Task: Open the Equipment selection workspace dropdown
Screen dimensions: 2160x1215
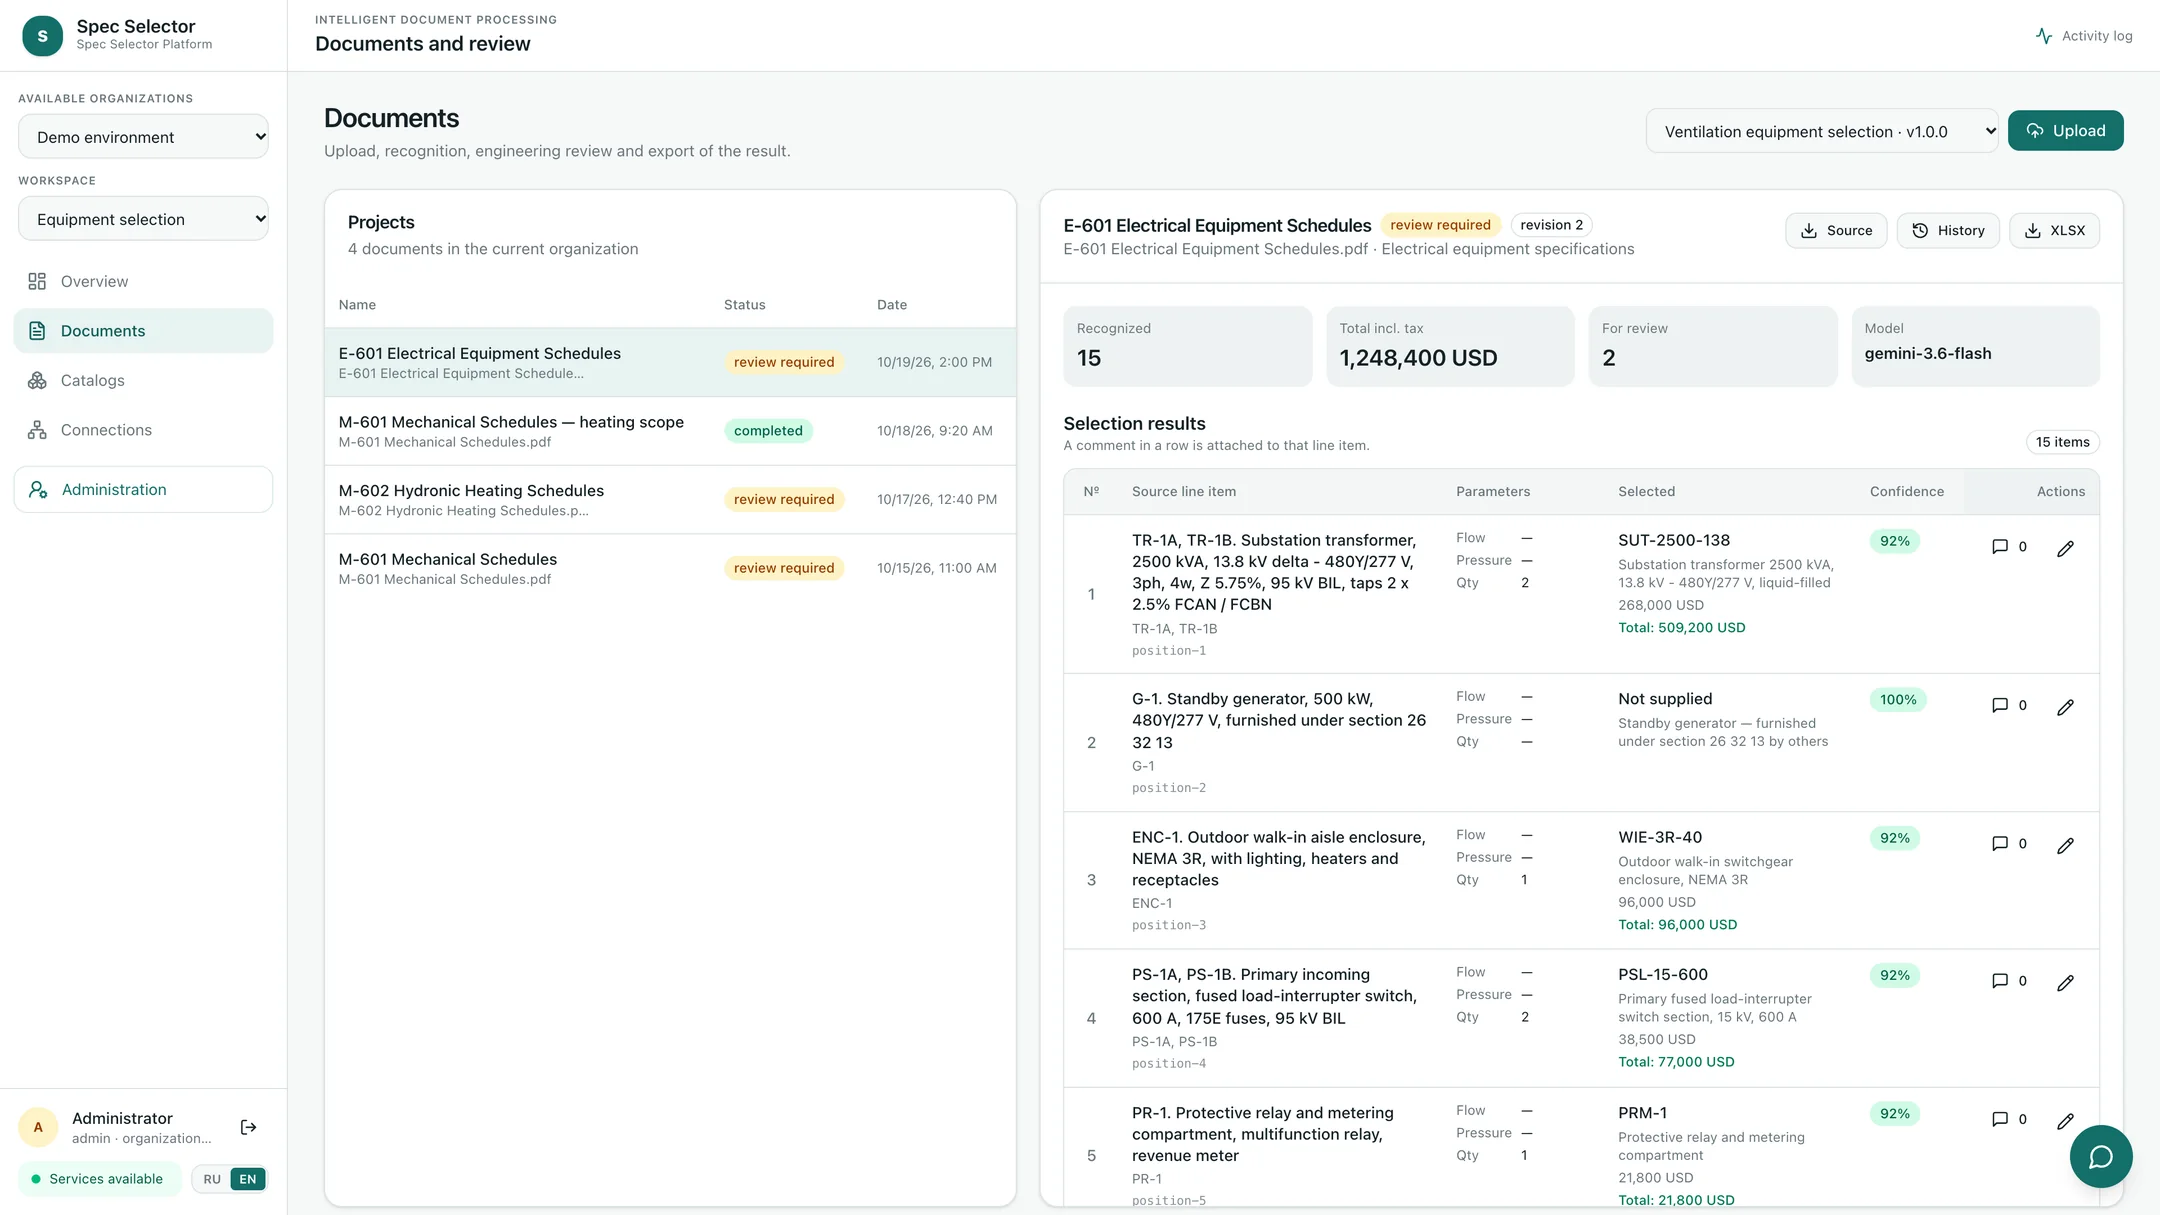Action: 144,219
